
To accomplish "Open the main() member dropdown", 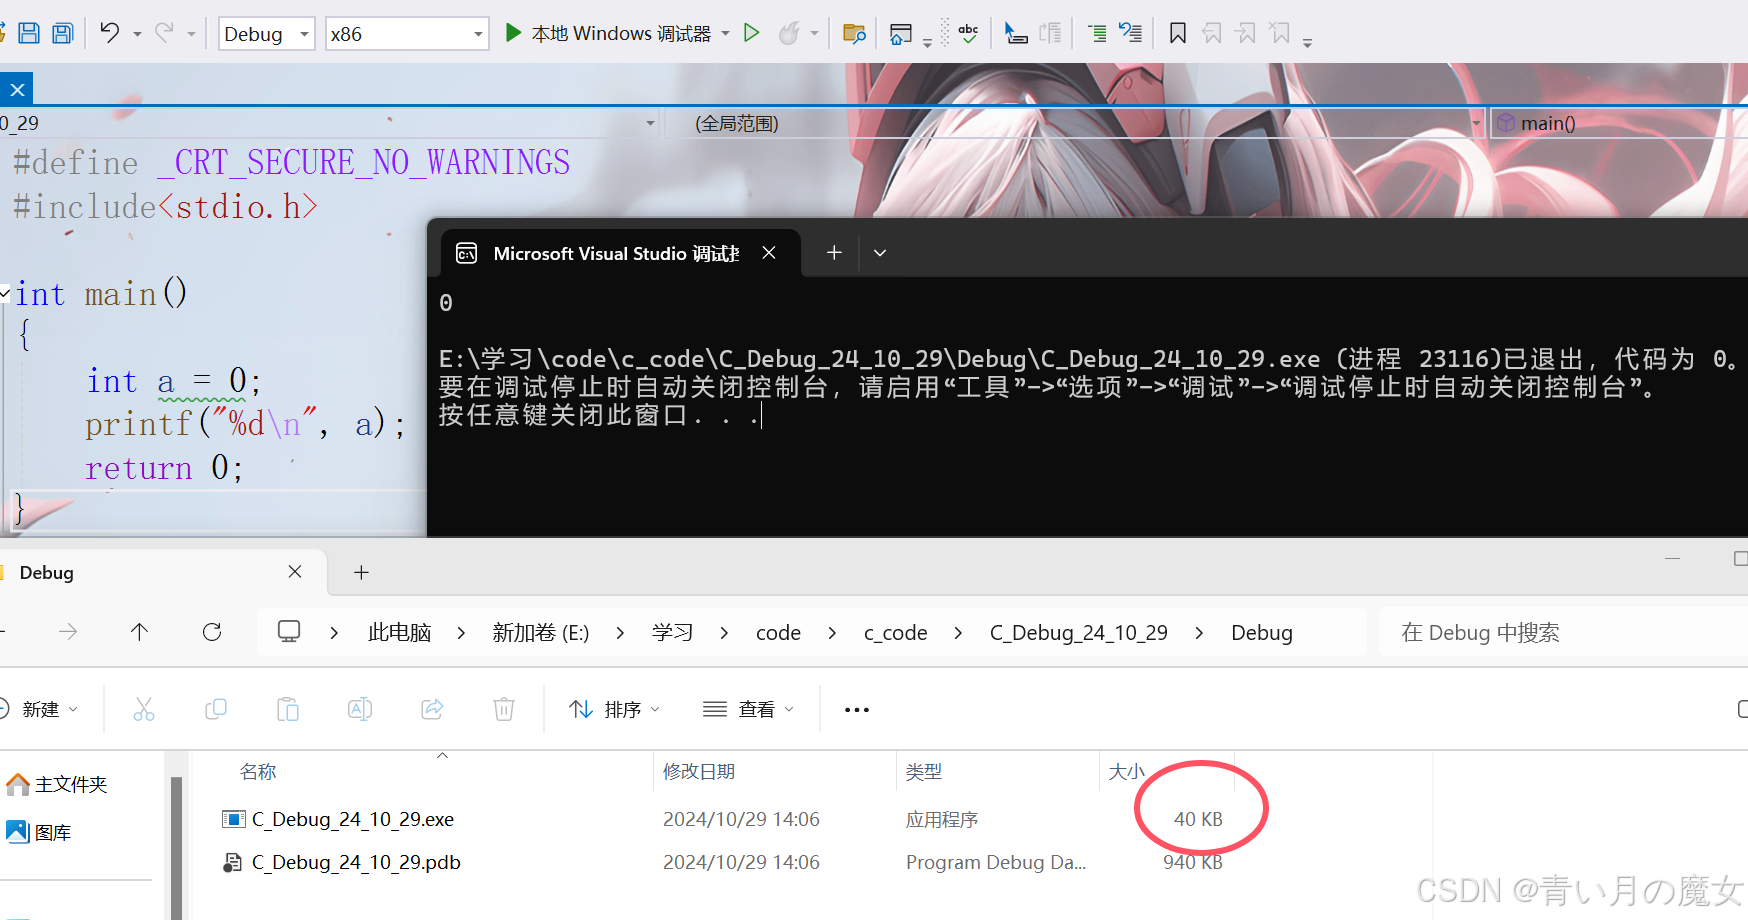I will pyautogui.click(x=1620, y=123).
